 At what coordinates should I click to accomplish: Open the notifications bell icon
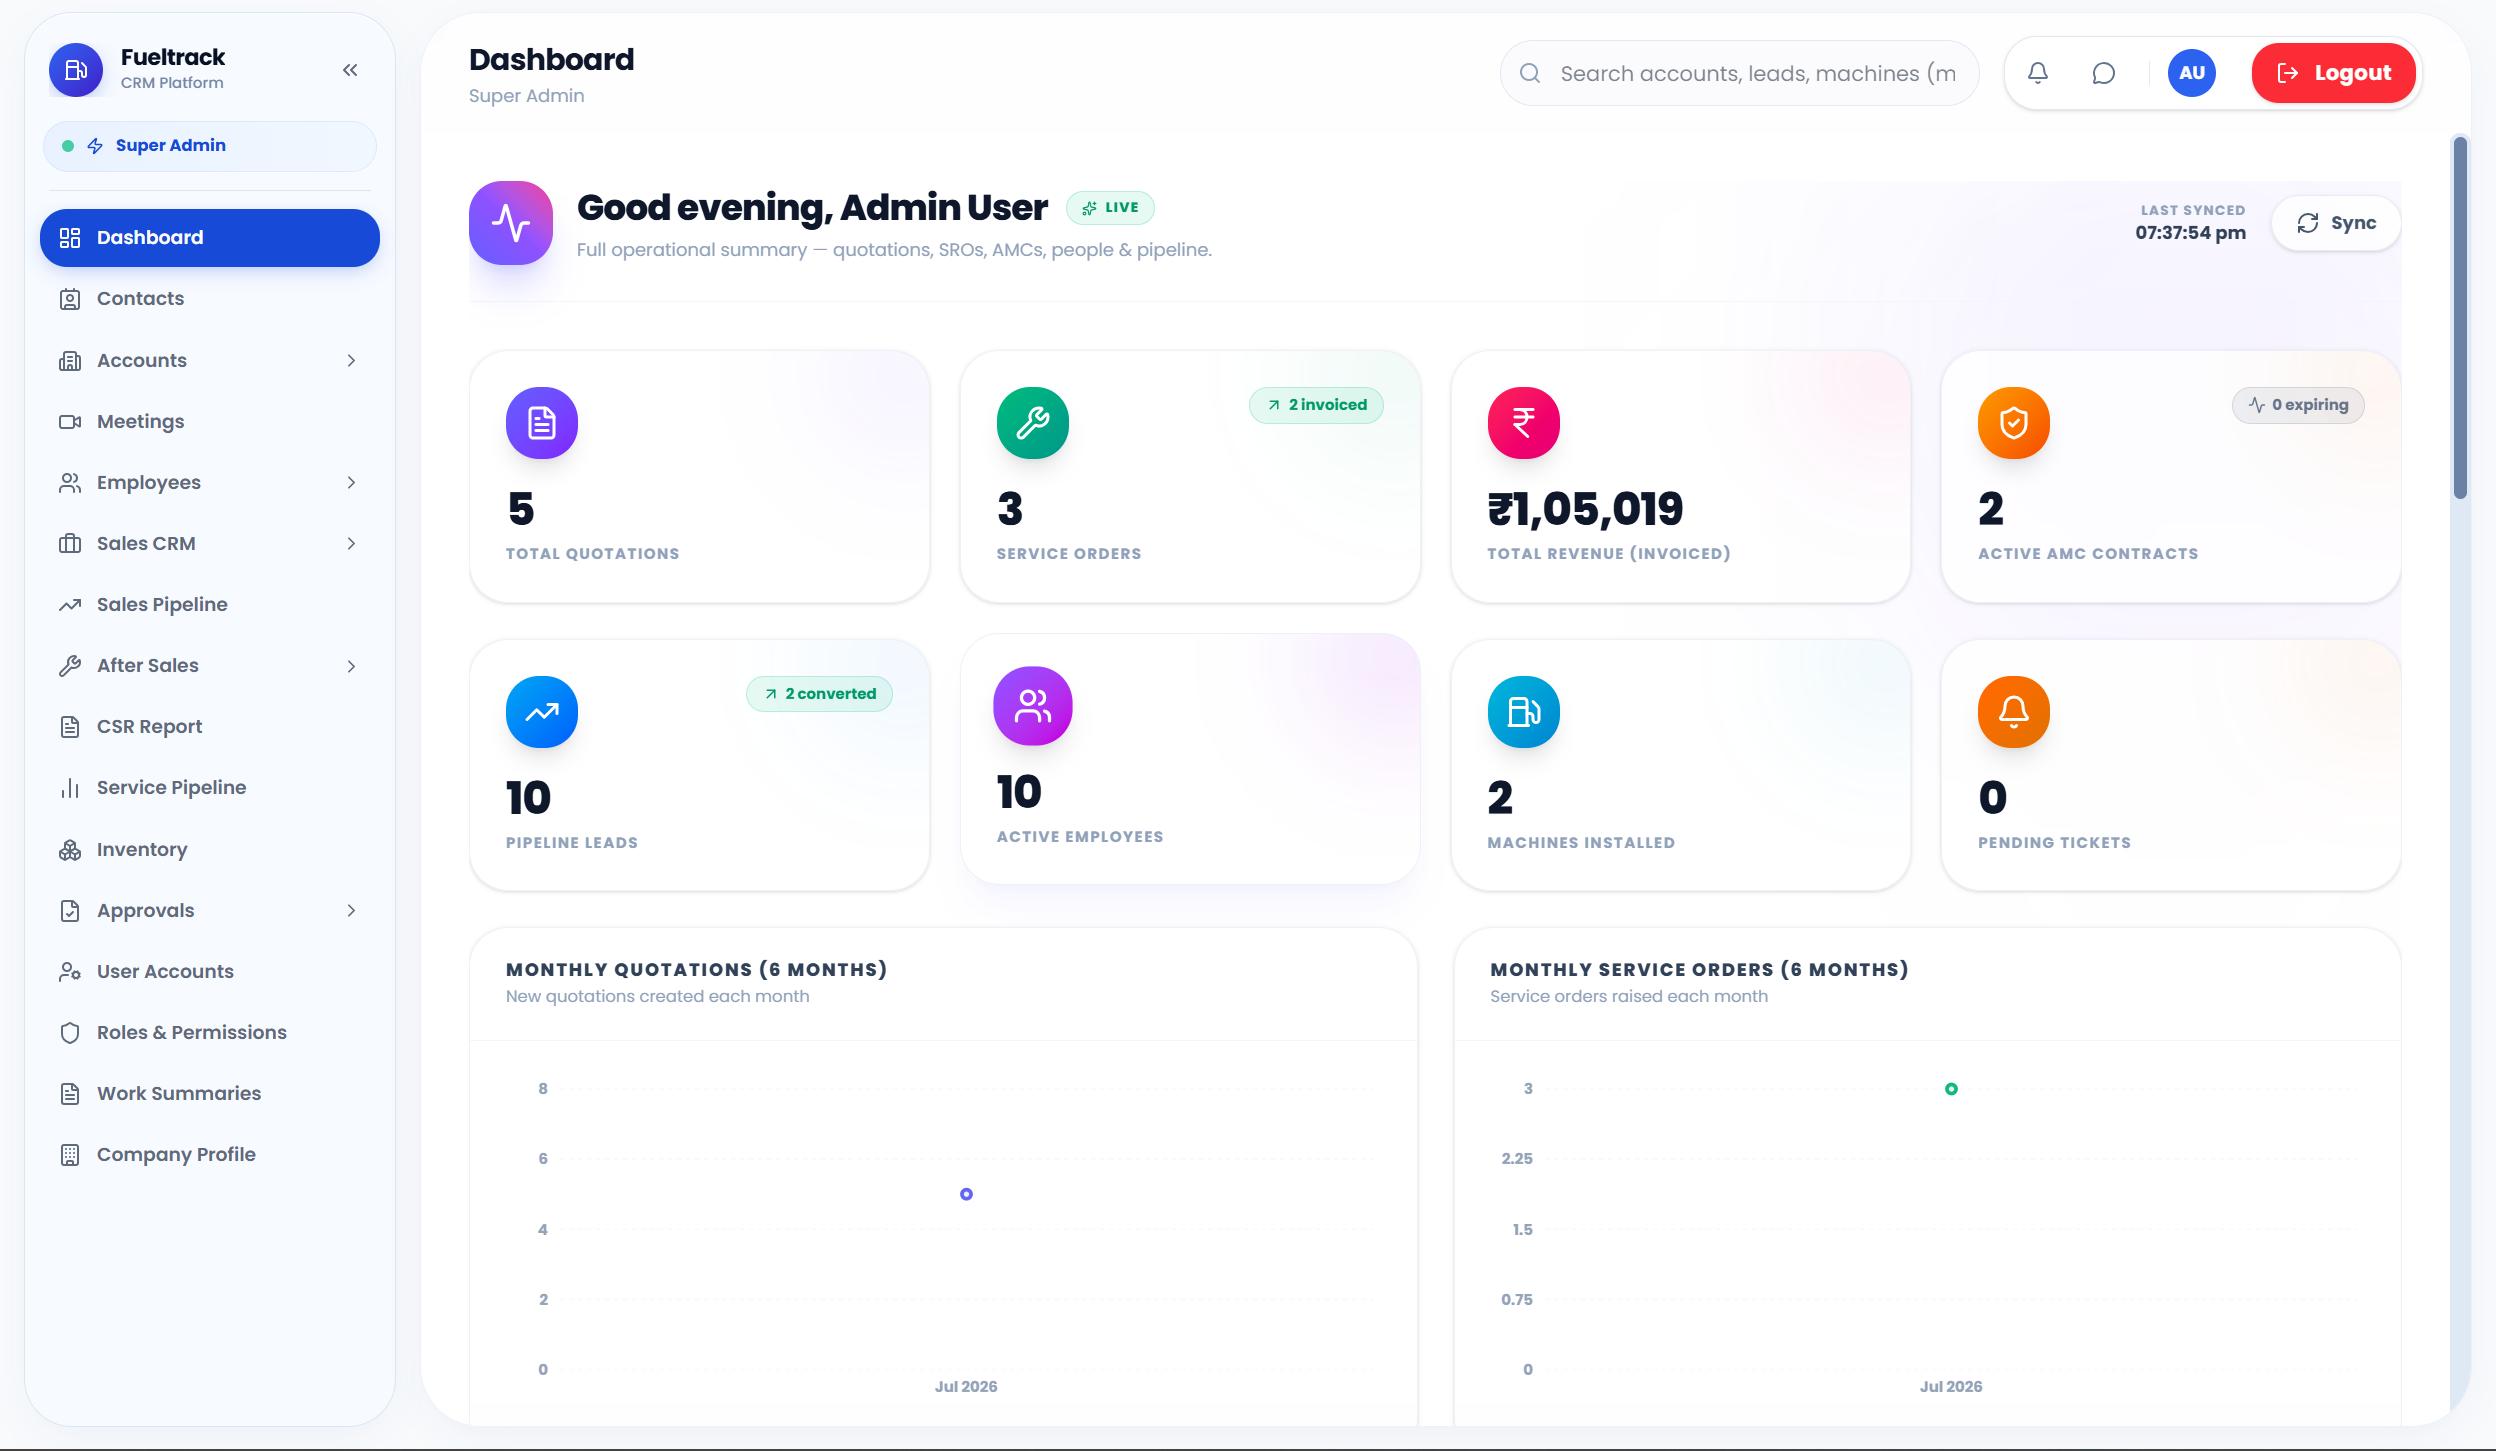tap(2038, 73)
